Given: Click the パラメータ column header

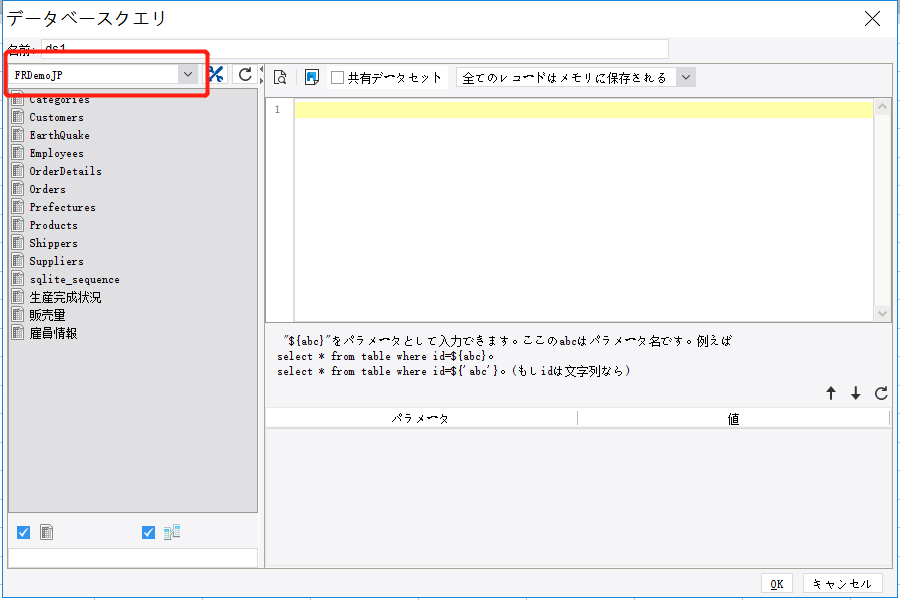Looking at the screenshot, I should 421,419.
